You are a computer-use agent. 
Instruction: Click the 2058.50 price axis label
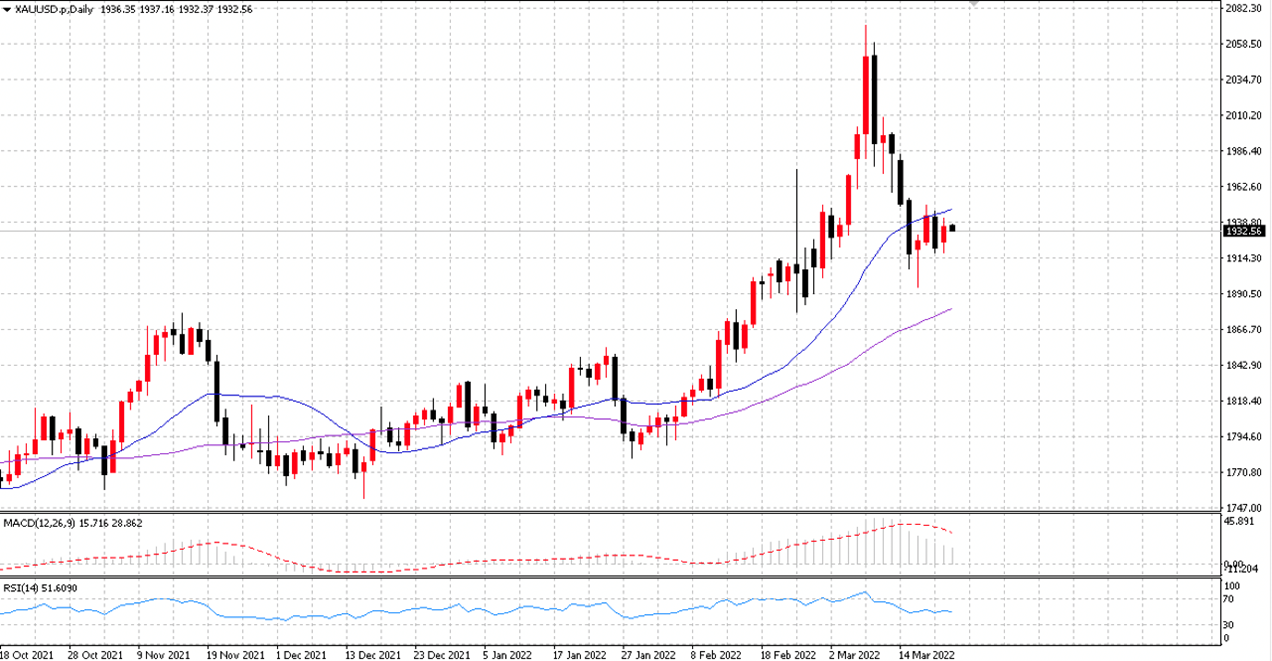point(1243,44)
